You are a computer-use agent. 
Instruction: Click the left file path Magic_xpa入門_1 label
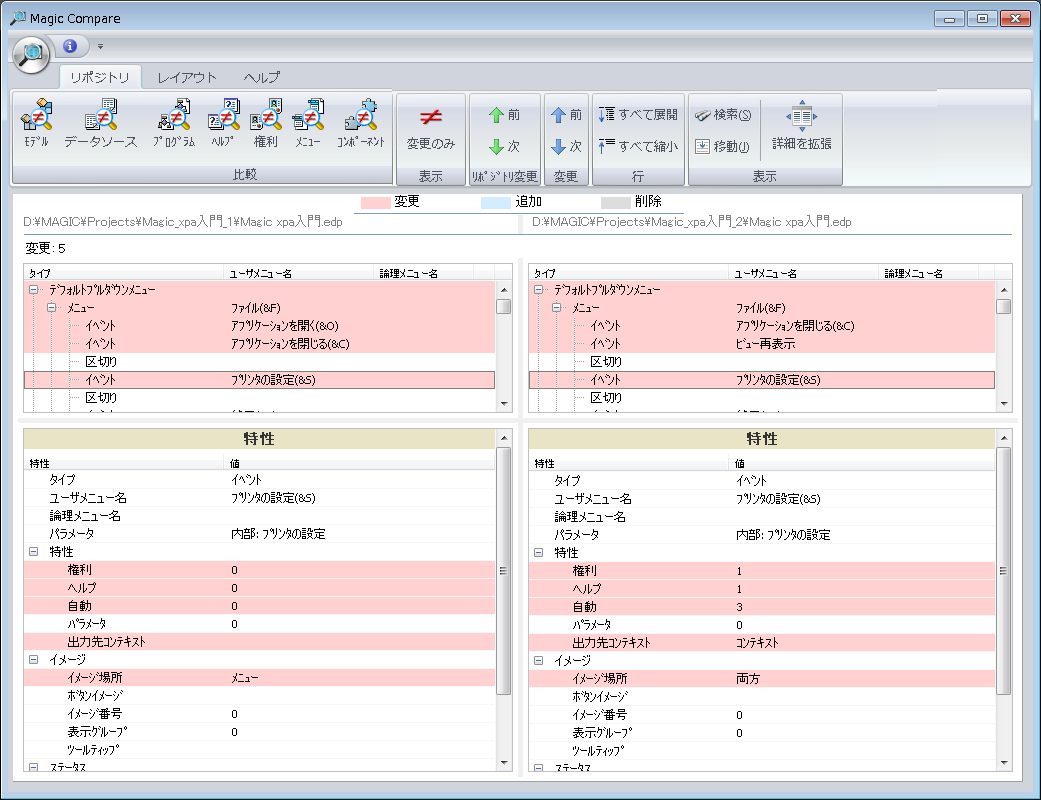click(x=183, y=222)
